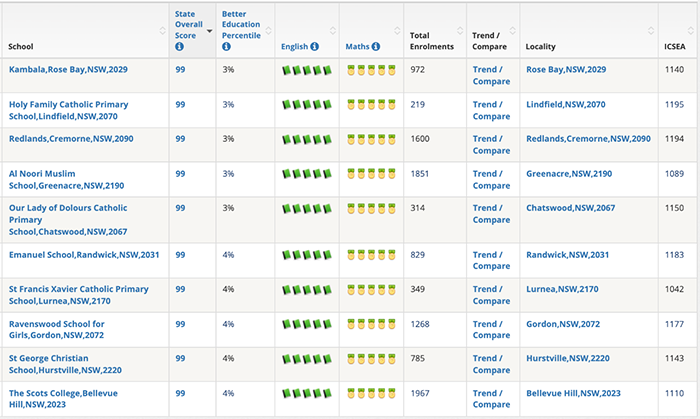Image resolution: width=700 pixels, height=419 pixels.
Task: Click score 99 in St Francis Xavier row
Action: 180,289
